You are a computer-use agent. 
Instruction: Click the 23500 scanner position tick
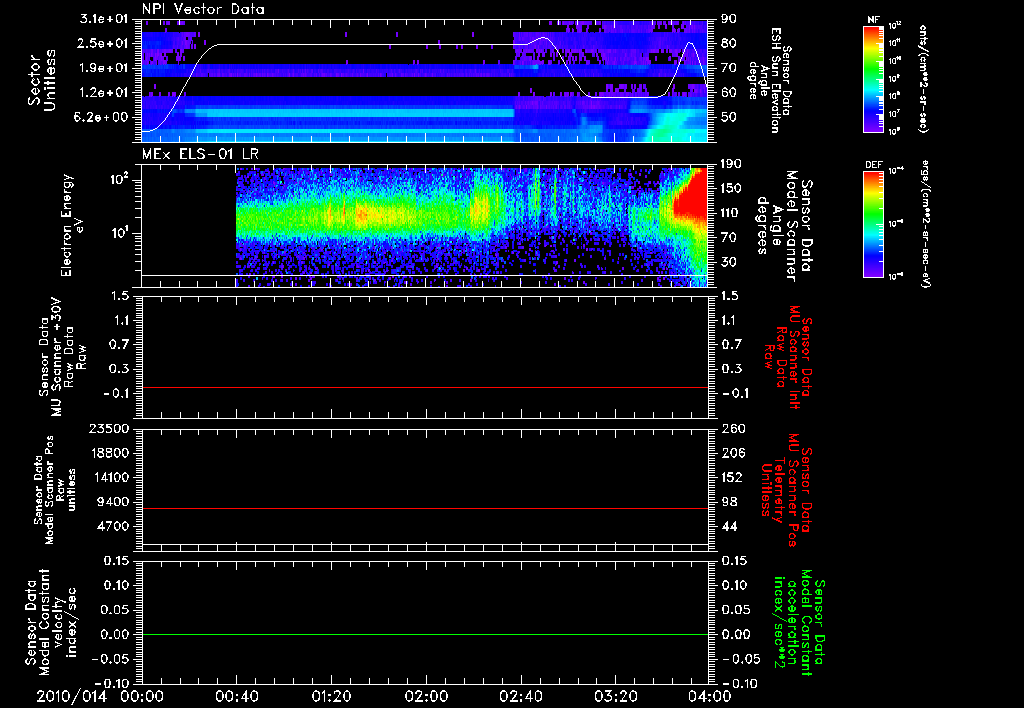(x=111, y=429)
